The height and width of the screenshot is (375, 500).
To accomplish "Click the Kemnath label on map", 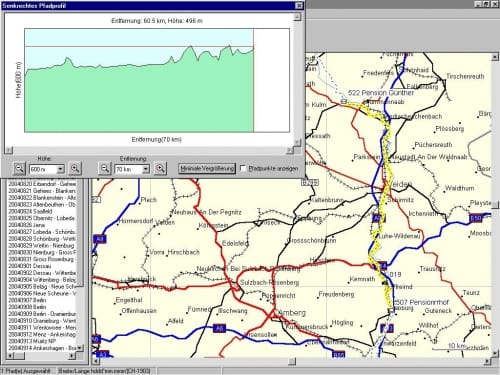I will (x=362, y=279).
